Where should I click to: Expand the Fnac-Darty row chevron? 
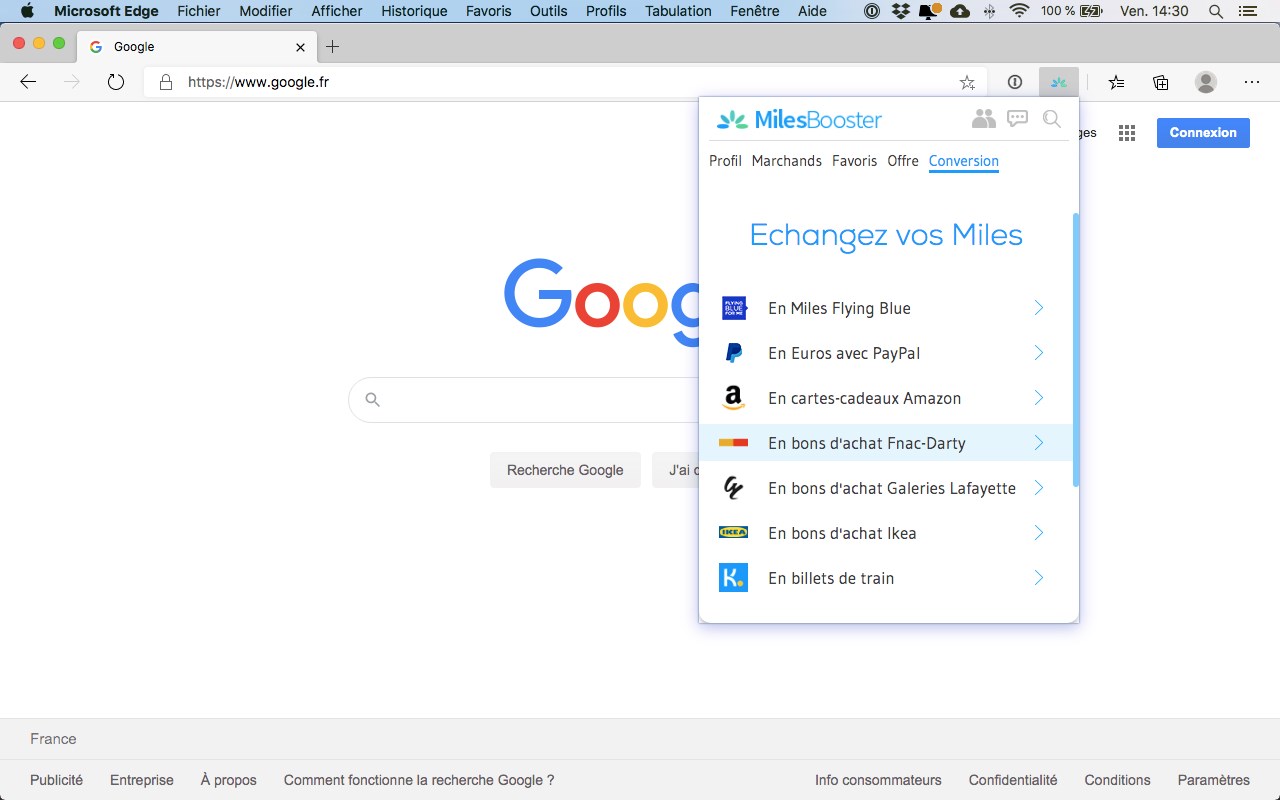pos(1039,443)
